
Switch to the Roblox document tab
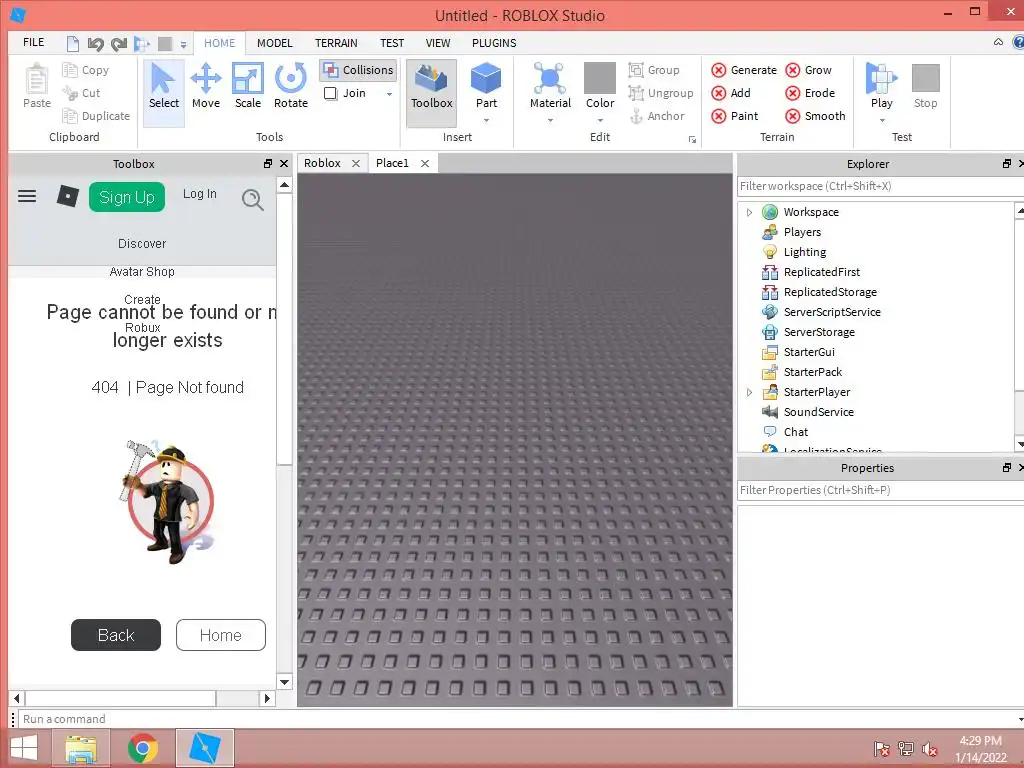point(323,163)
